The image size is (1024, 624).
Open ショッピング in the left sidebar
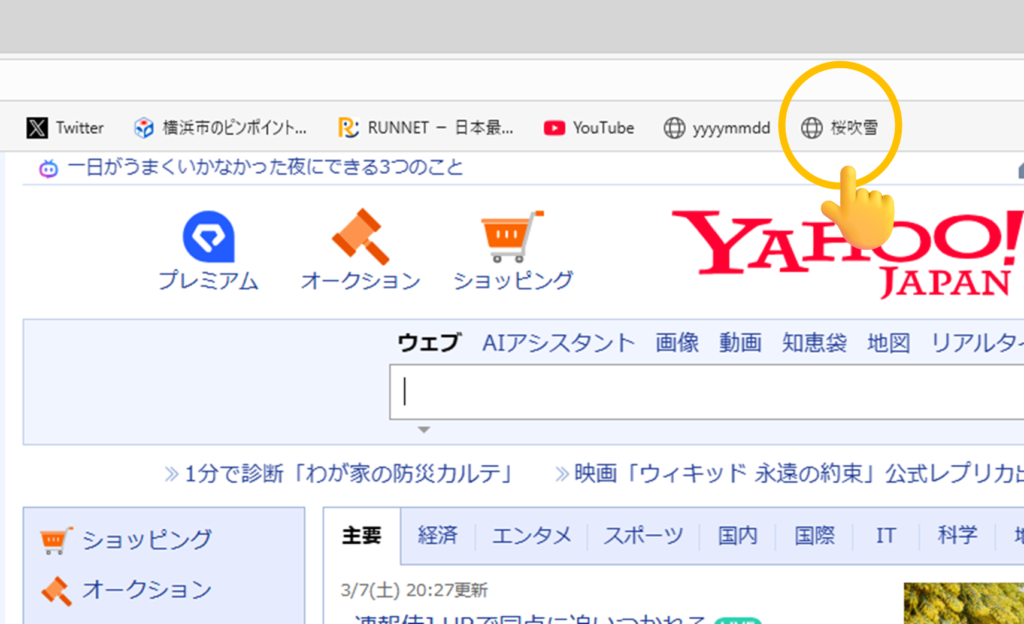[146, 540]
